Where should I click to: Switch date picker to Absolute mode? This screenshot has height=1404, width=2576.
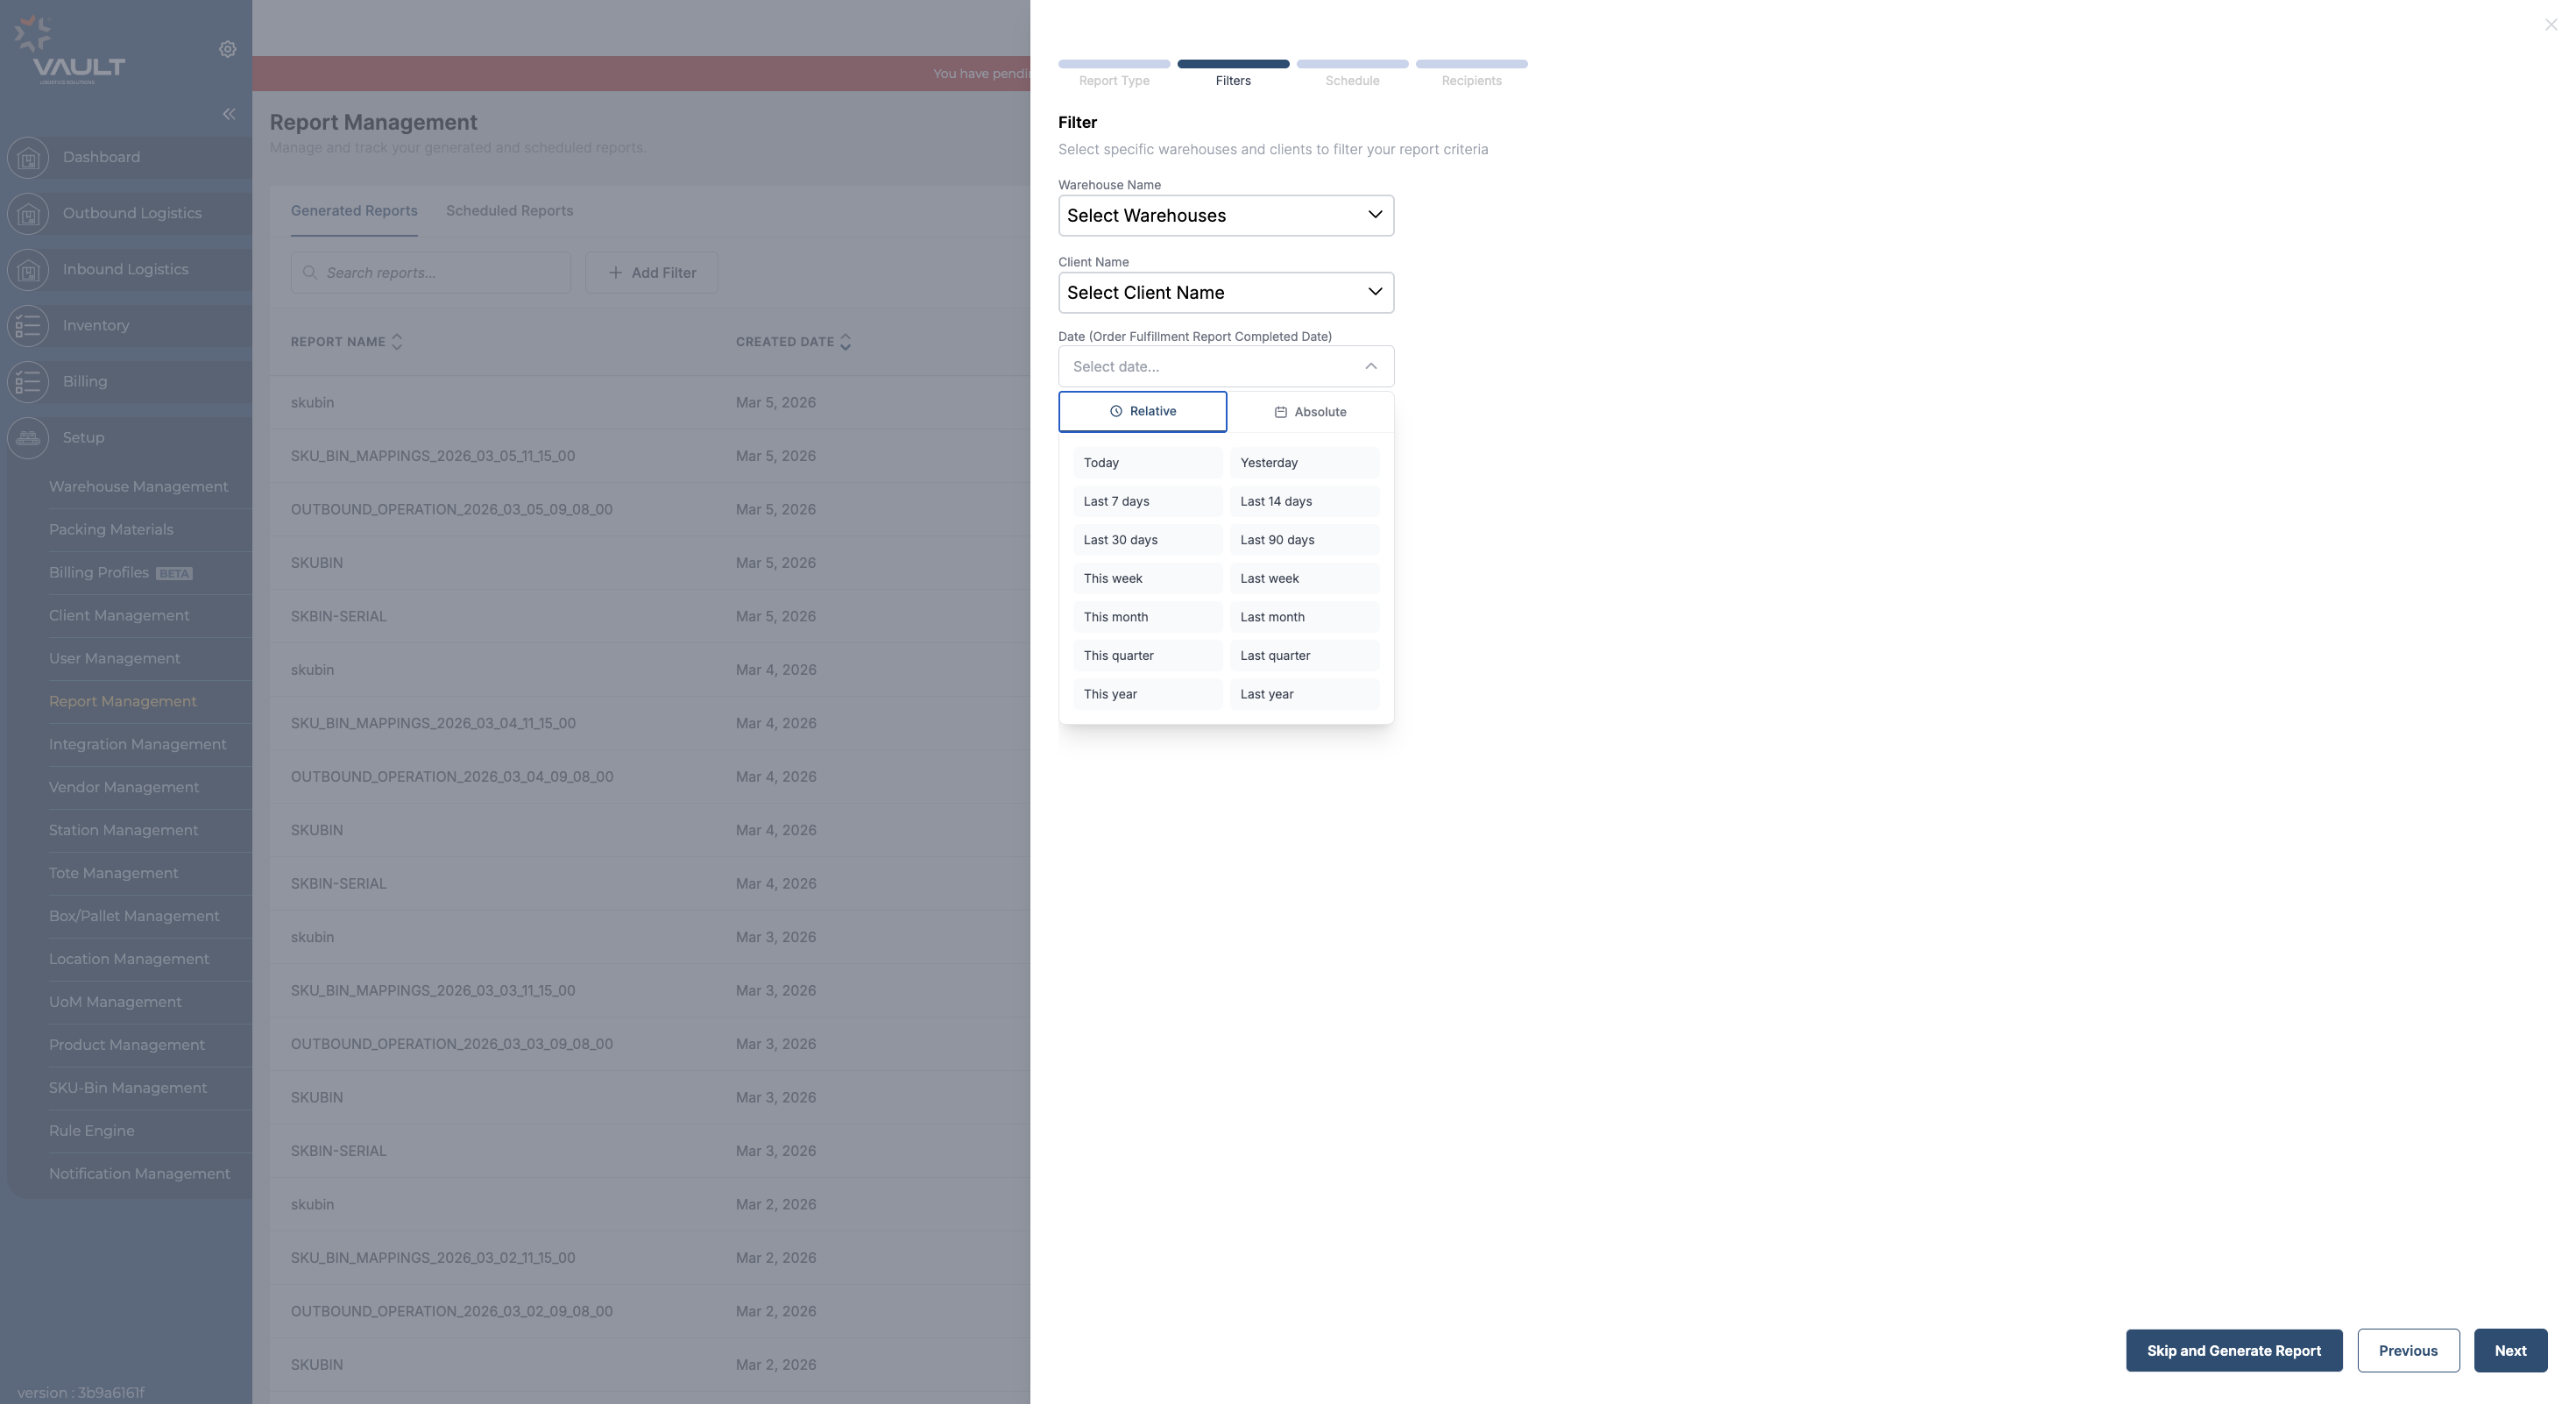coord(1310,412)
